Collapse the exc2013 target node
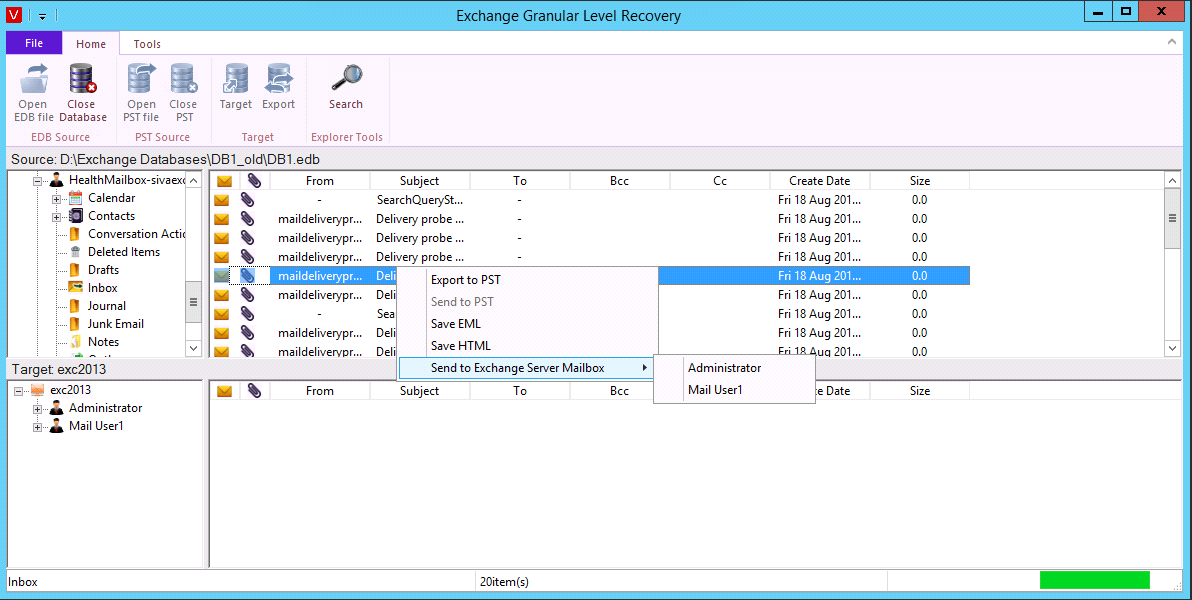 pyautogui.click(x=18, y=391)
